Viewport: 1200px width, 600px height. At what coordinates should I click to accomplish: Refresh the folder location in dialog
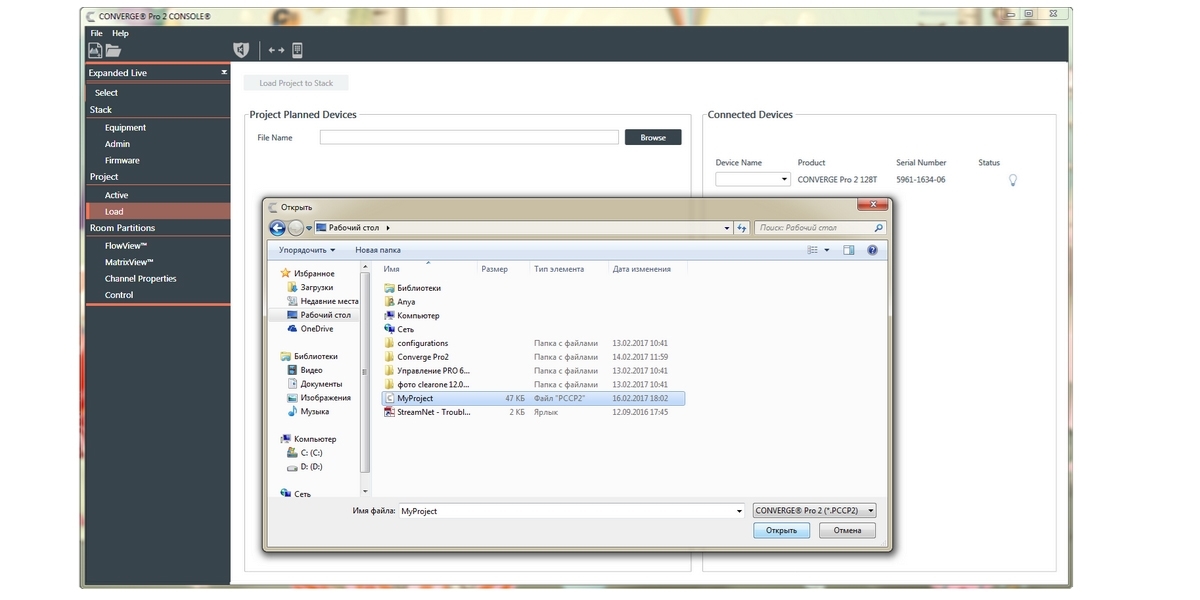click(742, 228)
